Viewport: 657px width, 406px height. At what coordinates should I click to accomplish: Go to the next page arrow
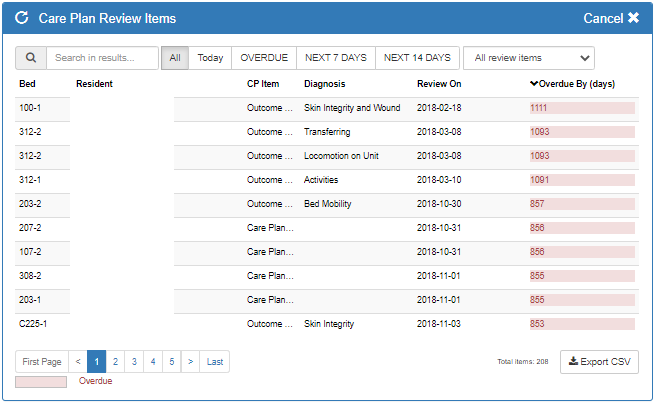point(190,362)
